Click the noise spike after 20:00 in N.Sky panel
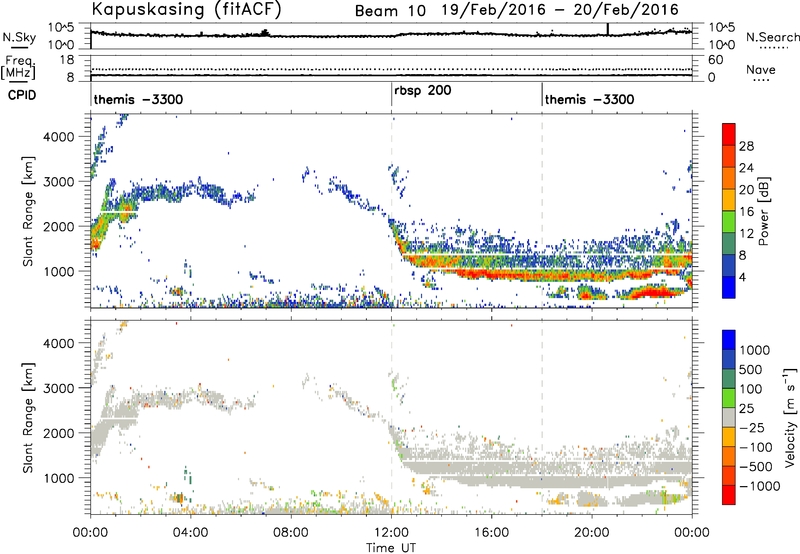 click(x=608, y=30)
